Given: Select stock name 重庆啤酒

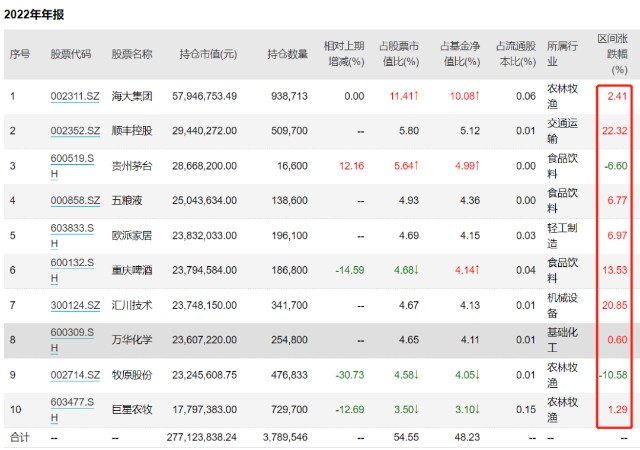Looking at the screenshot, I should pos(132,270).
